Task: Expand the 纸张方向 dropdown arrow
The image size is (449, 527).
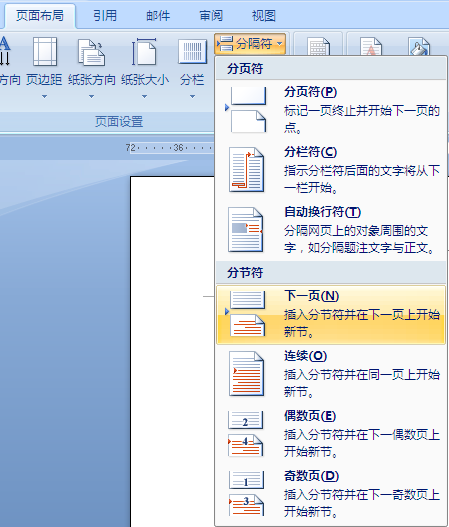Action: (91, 96)
